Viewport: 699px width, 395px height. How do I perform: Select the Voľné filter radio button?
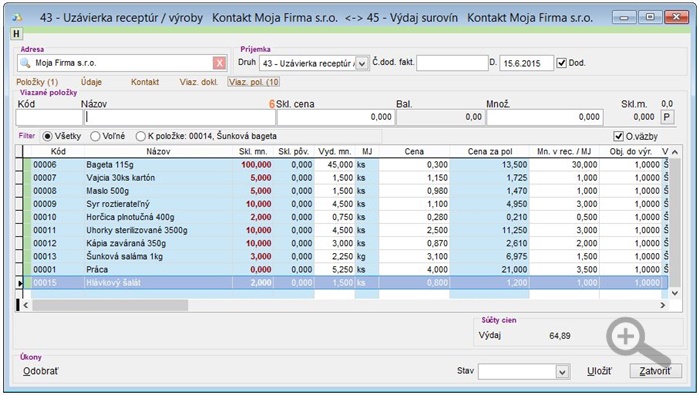[x=95, y=136]
